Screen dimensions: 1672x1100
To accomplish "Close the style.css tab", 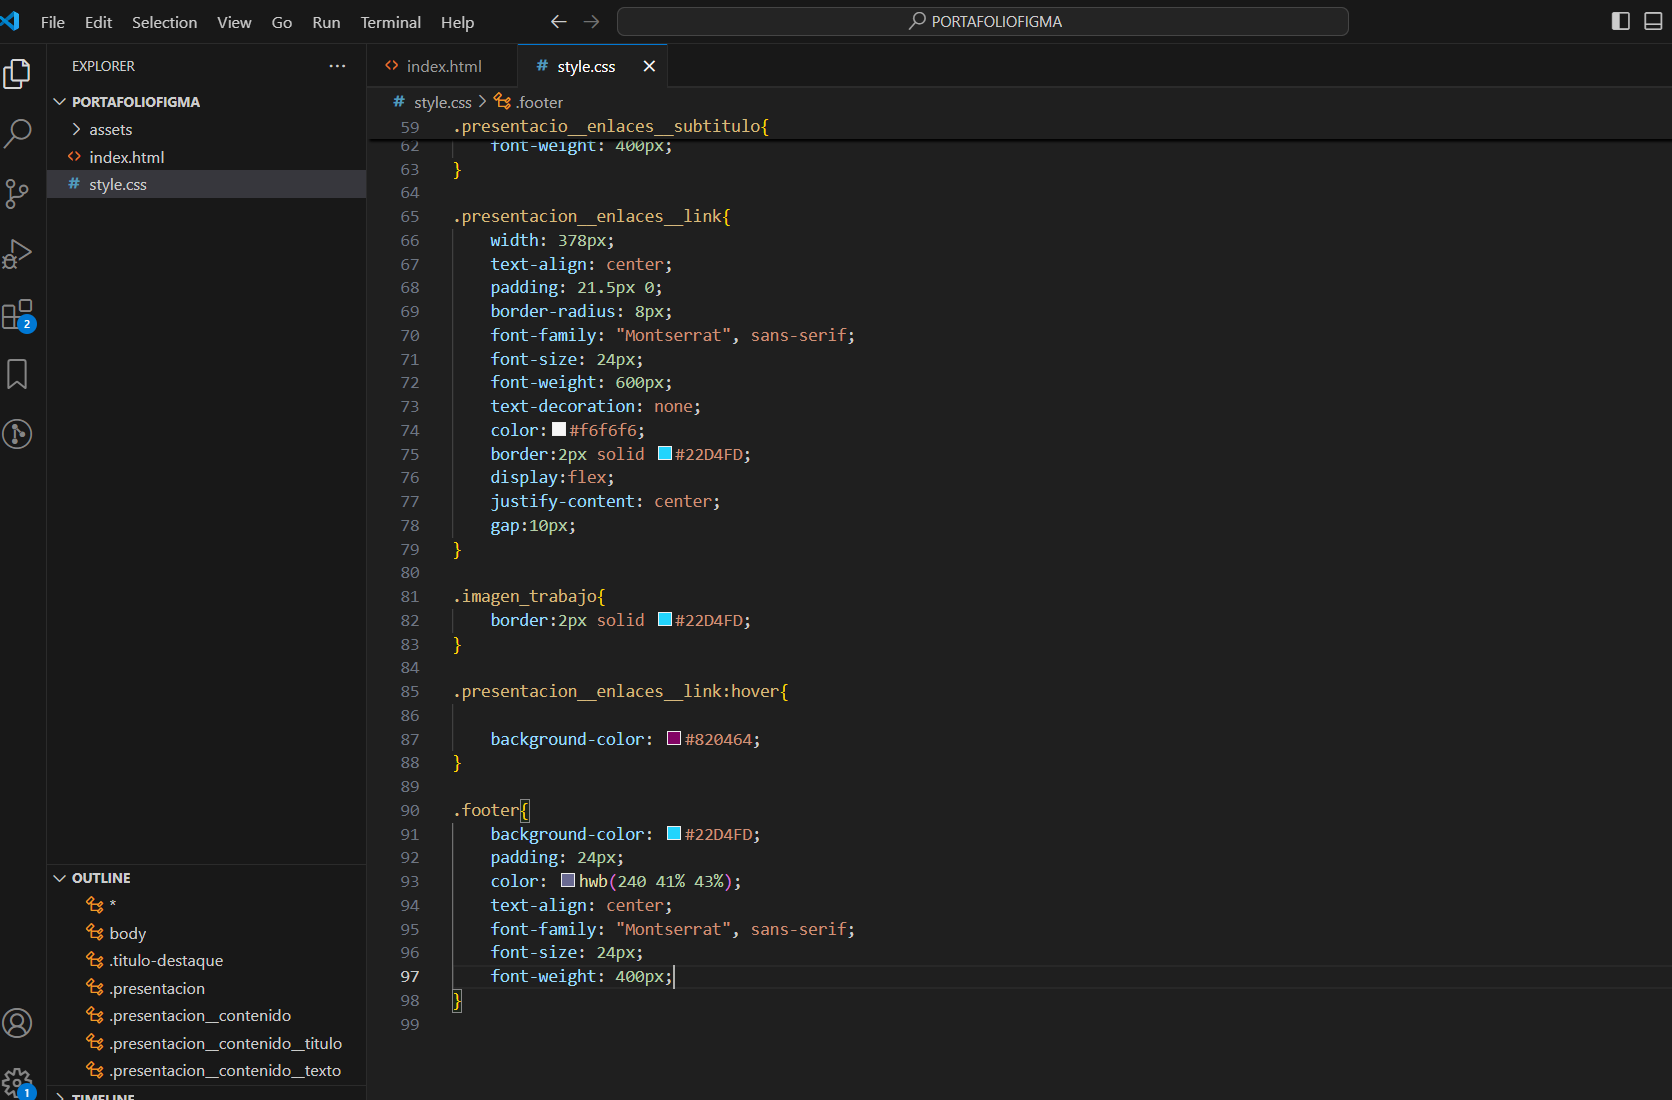I will pos(649,66).
